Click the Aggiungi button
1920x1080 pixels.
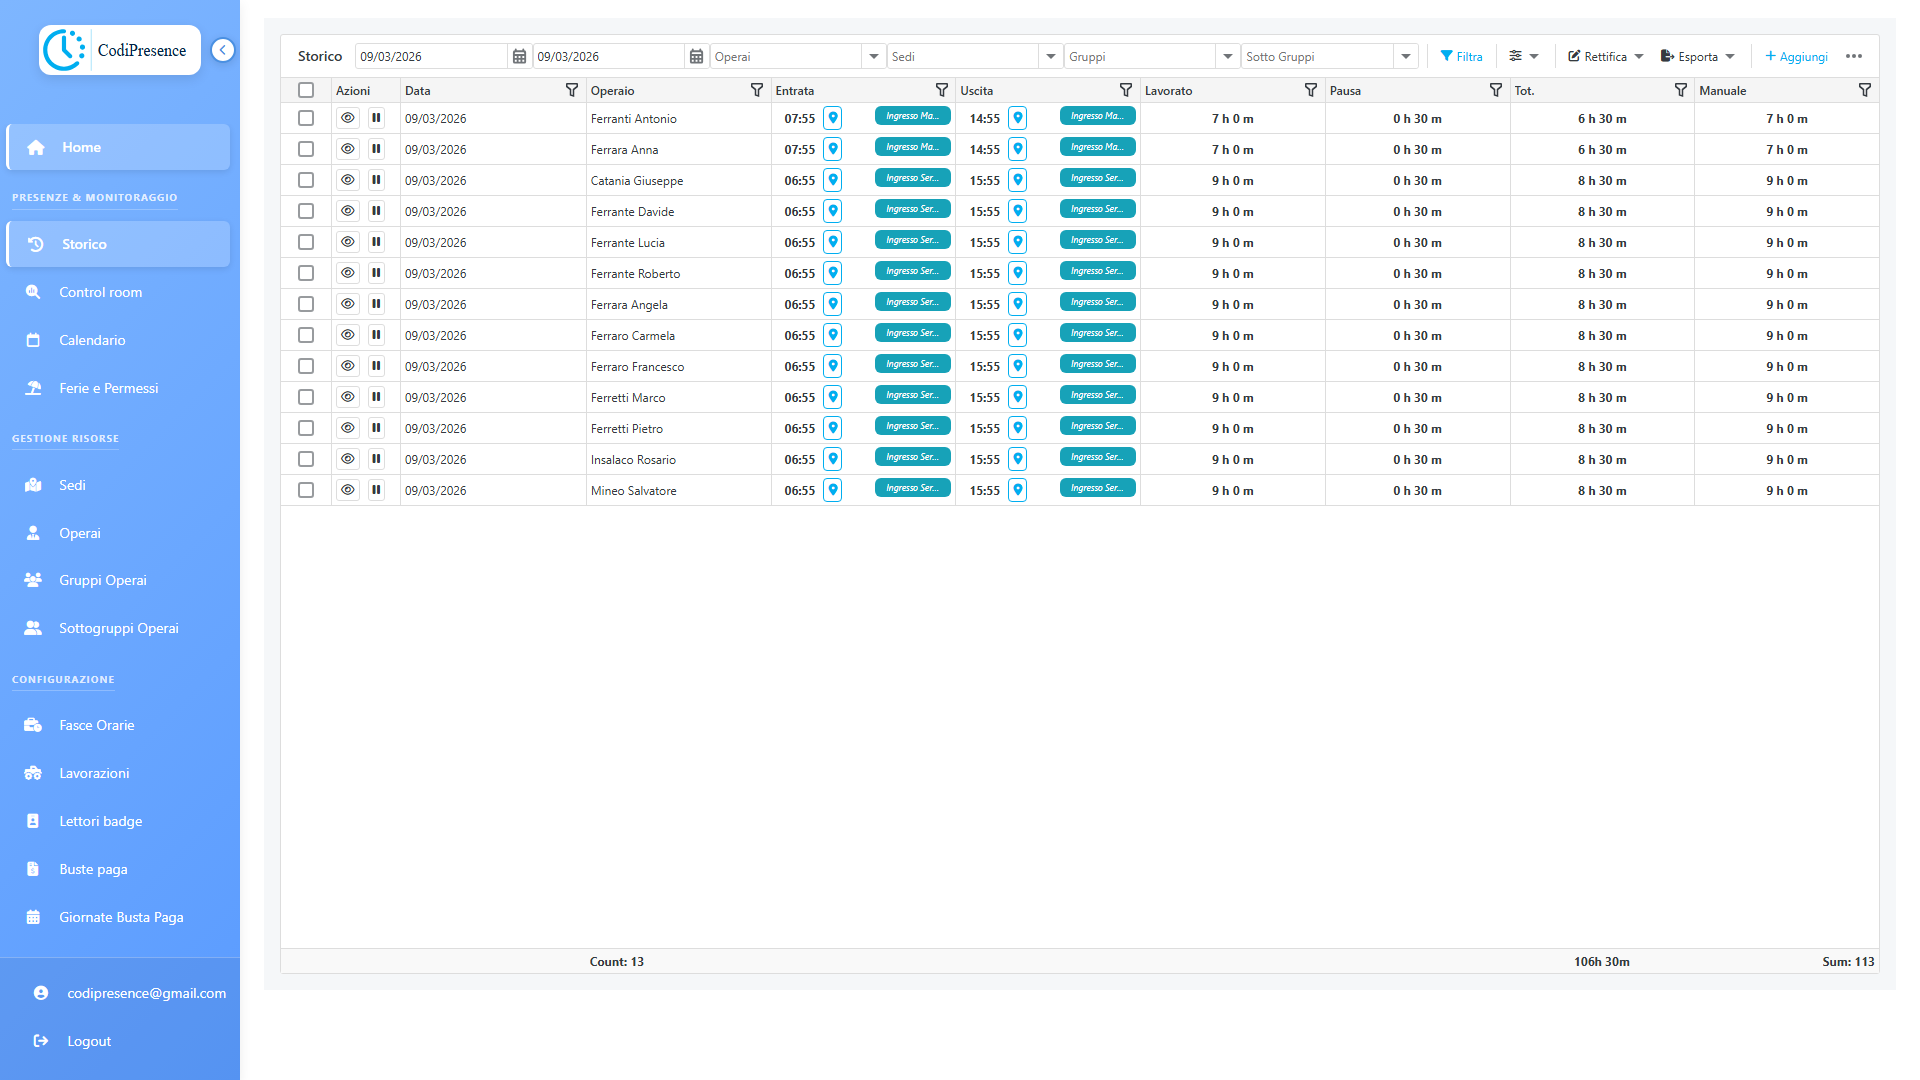coord(1796,56)
